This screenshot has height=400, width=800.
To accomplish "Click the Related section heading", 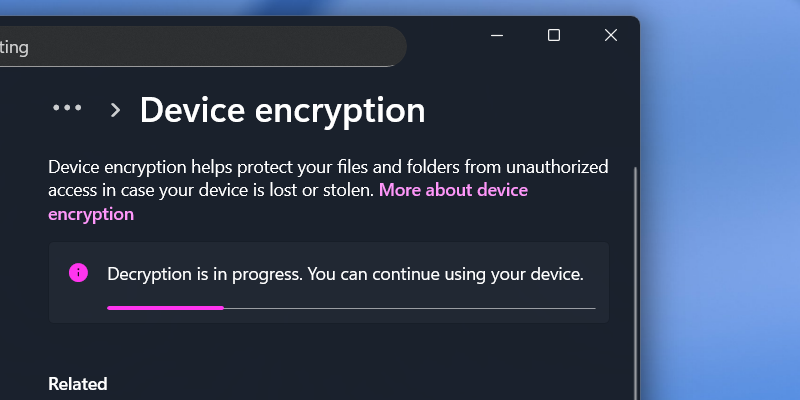I will click(x=78, y=384).
